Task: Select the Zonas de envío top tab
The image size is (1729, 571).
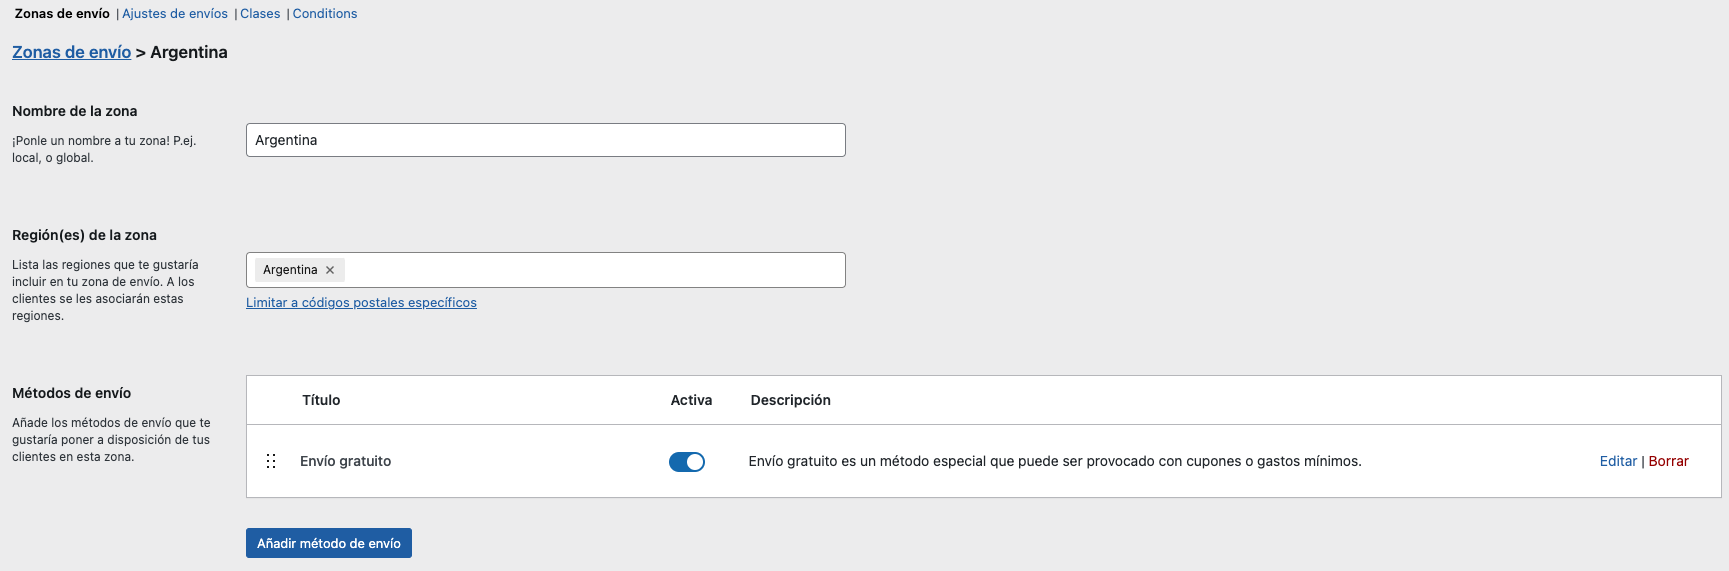Action: coord(62,14)
